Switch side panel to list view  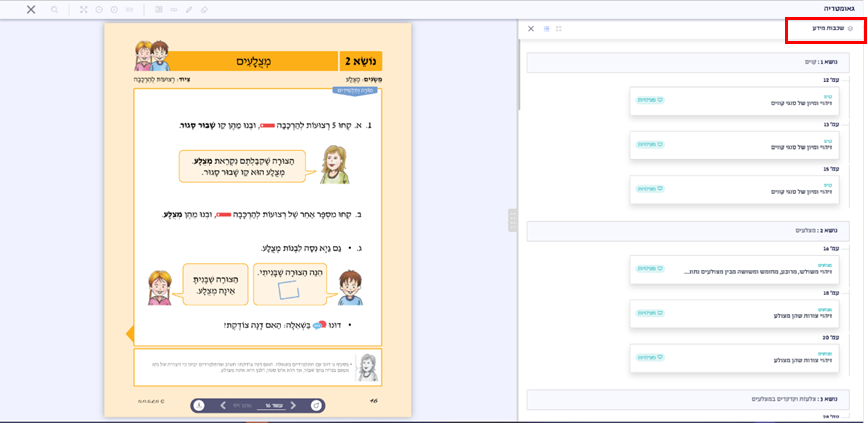coord(546,29)
